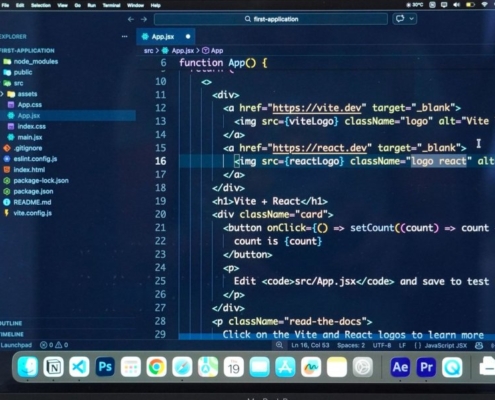The image size is (495, 400).
Task: Open README.md file
Action: click(32, 202)
